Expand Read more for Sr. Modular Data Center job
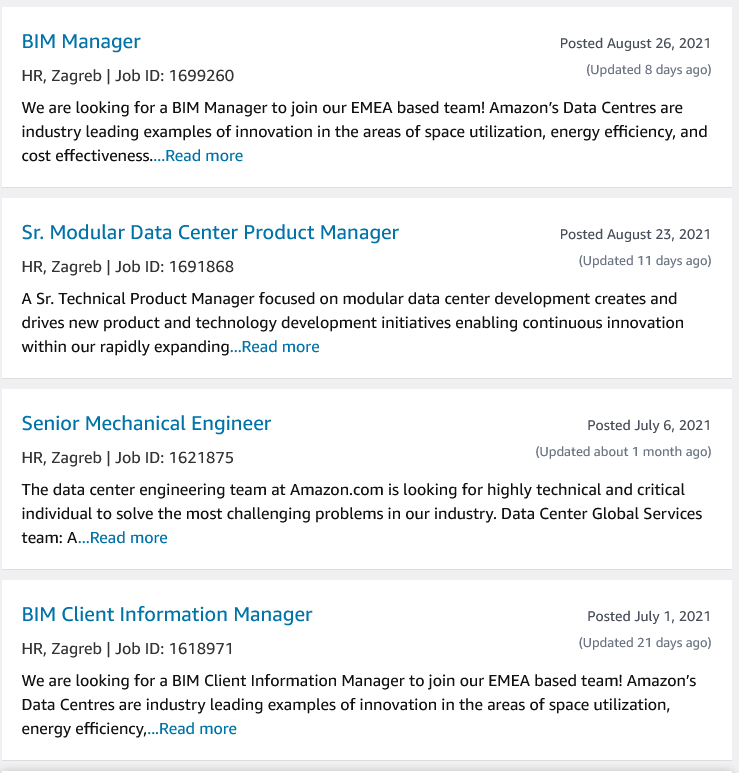Screen dimensions: 739x773 point(280,347)
